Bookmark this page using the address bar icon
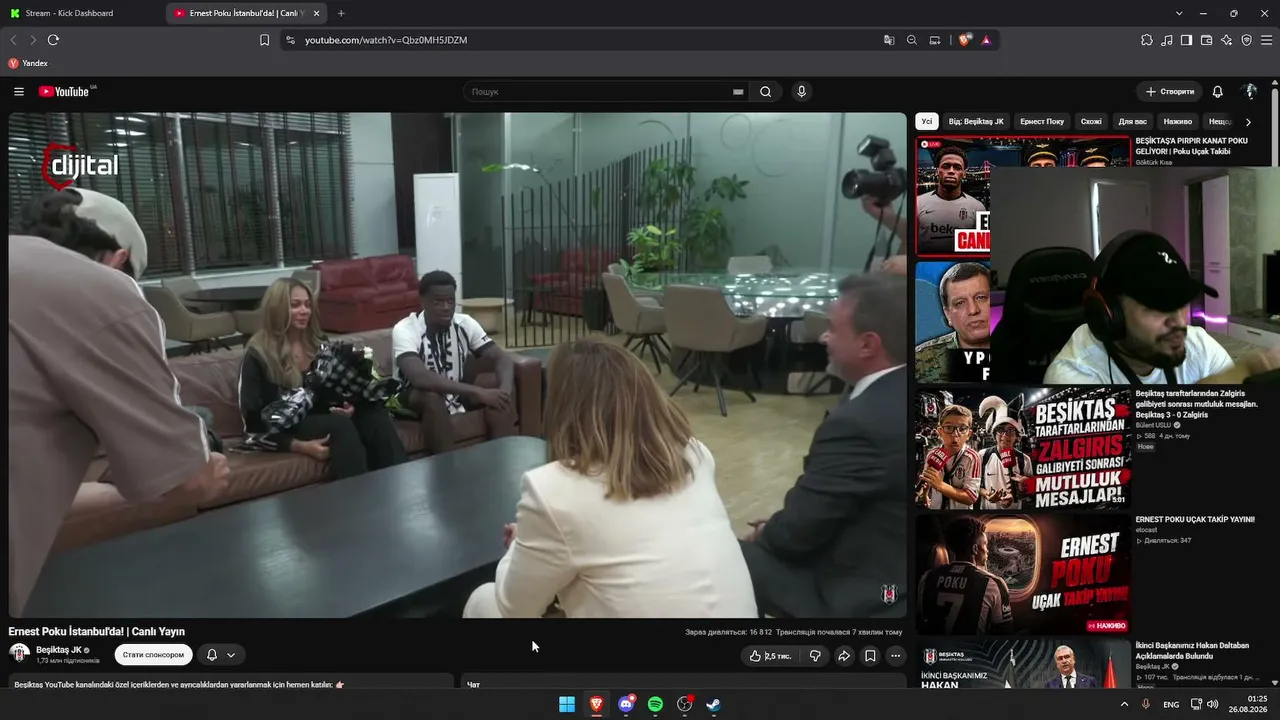 [x=264, y=40]
